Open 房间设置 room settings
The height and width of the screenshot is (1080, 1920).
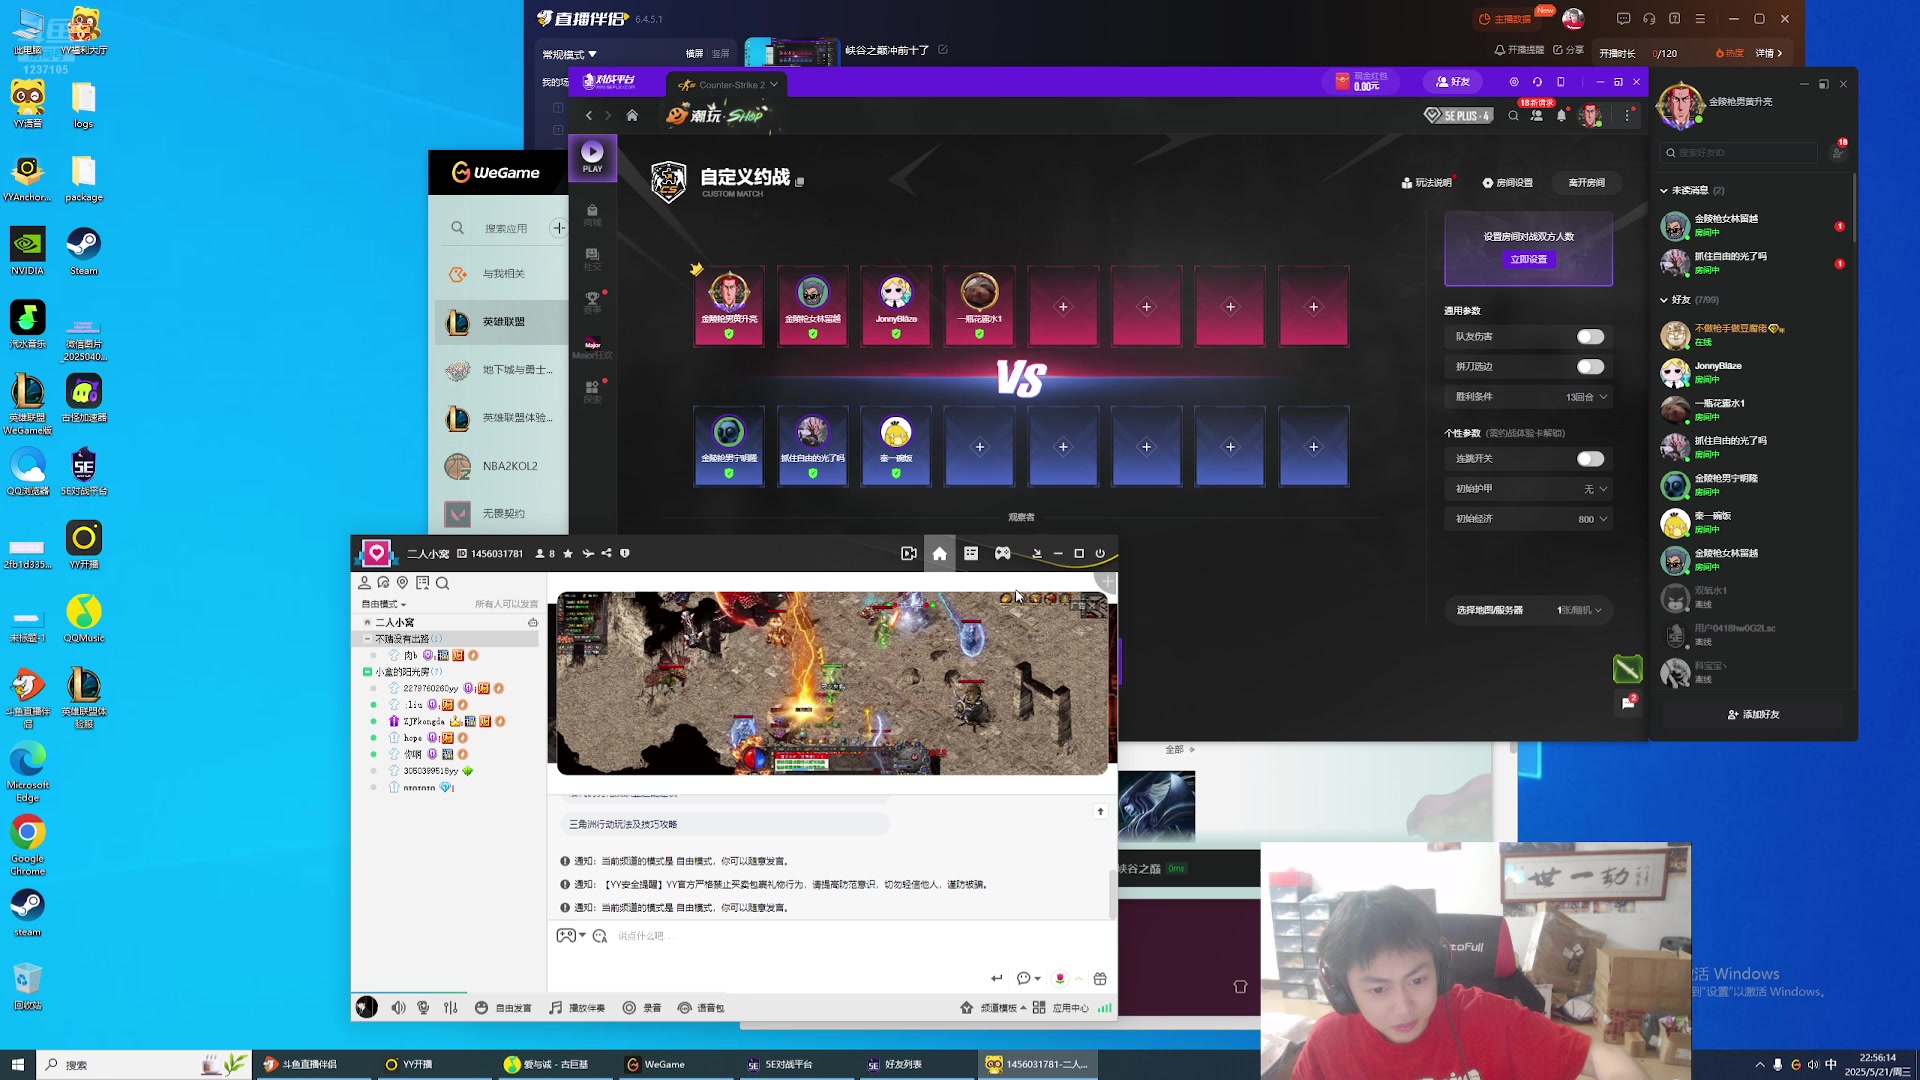pos(1507,183)
